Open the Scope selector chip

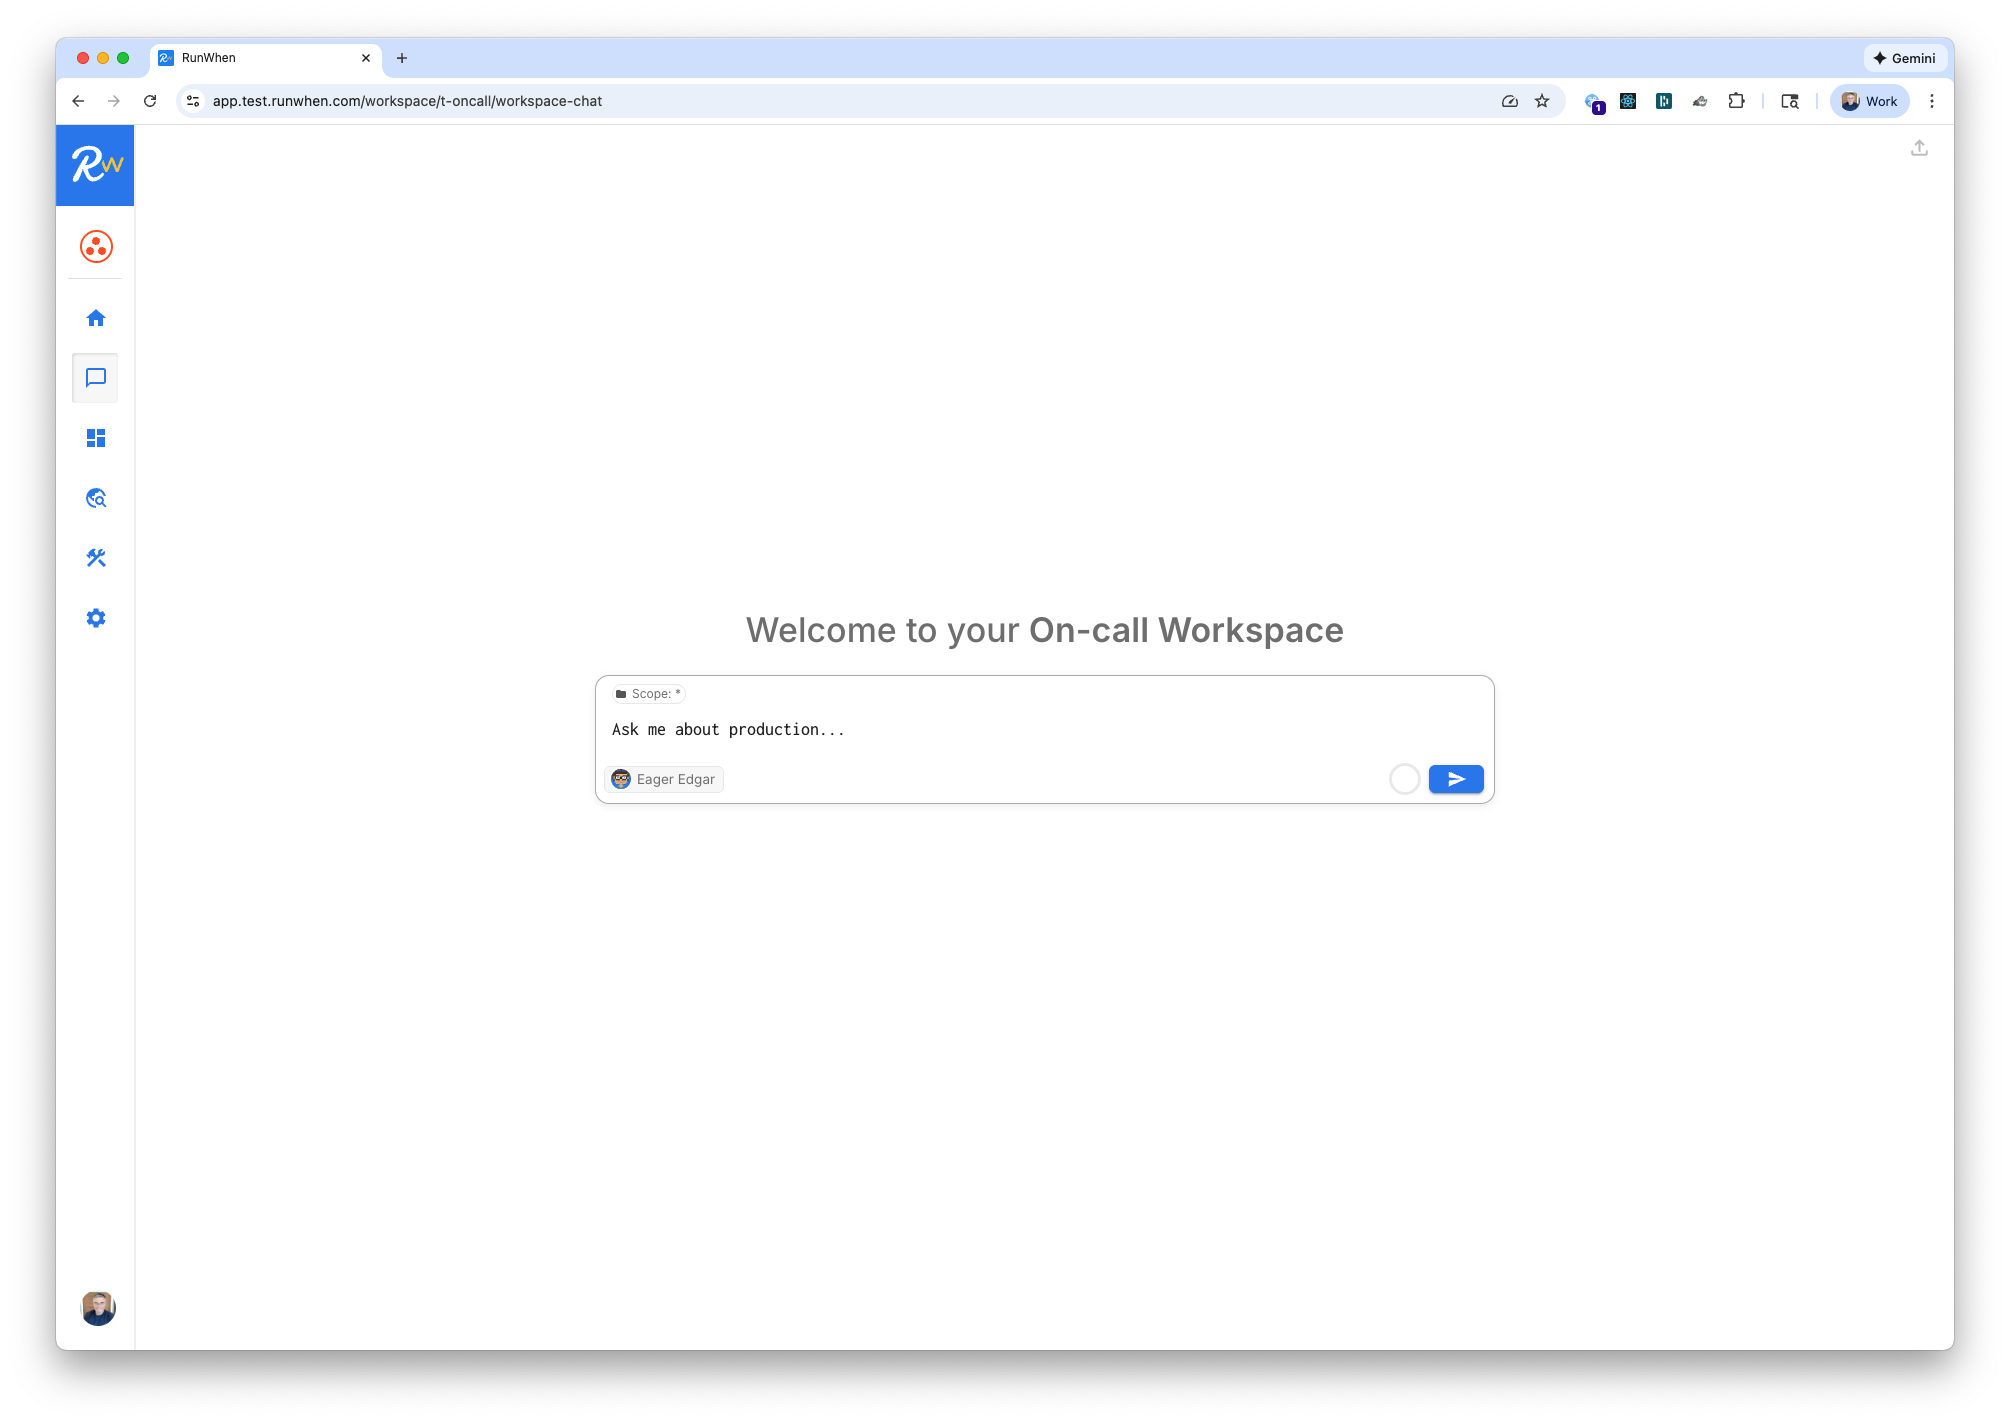click(648, 694)
